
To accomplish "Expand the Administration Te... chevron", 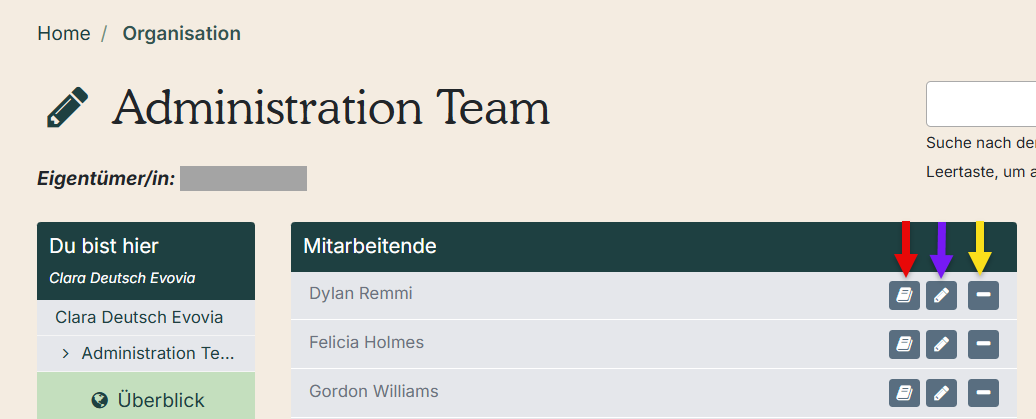I will [65, 354].
